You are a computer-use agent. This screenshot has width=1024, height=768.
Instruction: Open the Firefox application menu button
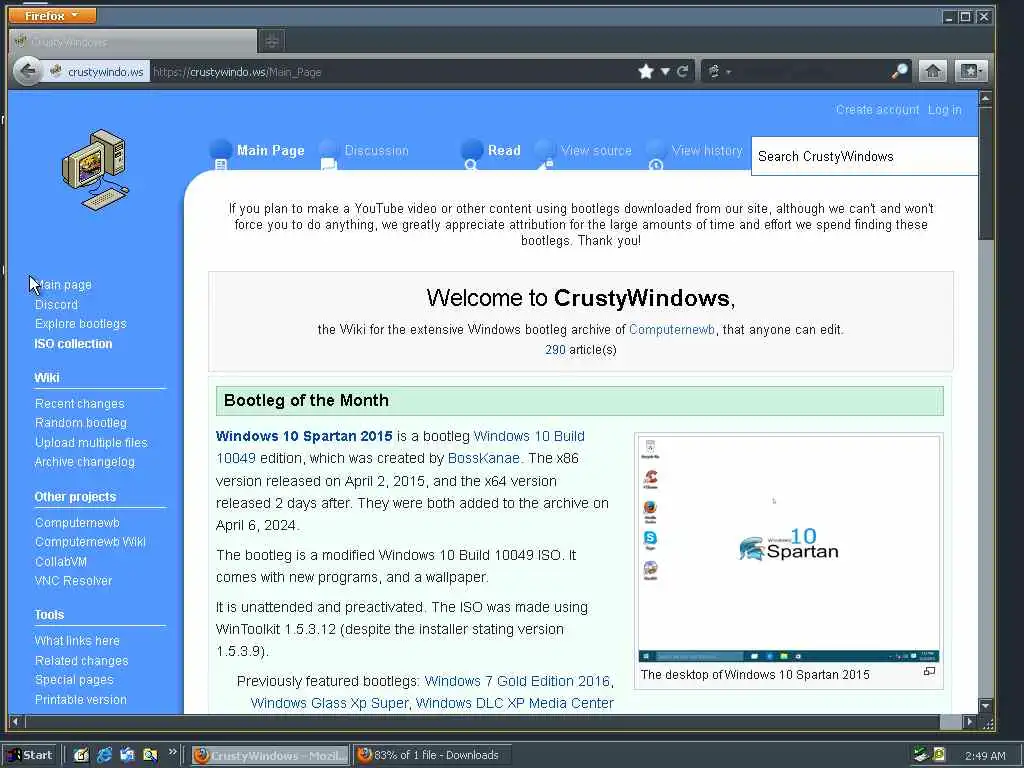point(52,15)
